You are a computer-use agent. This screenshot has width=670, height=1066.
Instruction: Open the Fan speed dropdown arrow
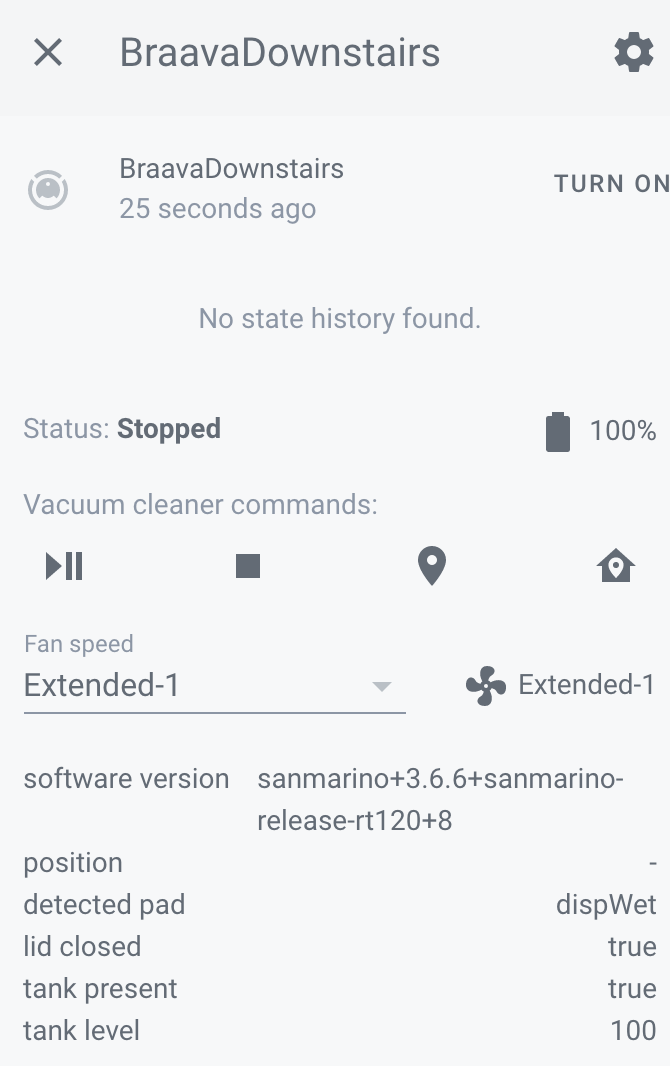tap(382, 686)
